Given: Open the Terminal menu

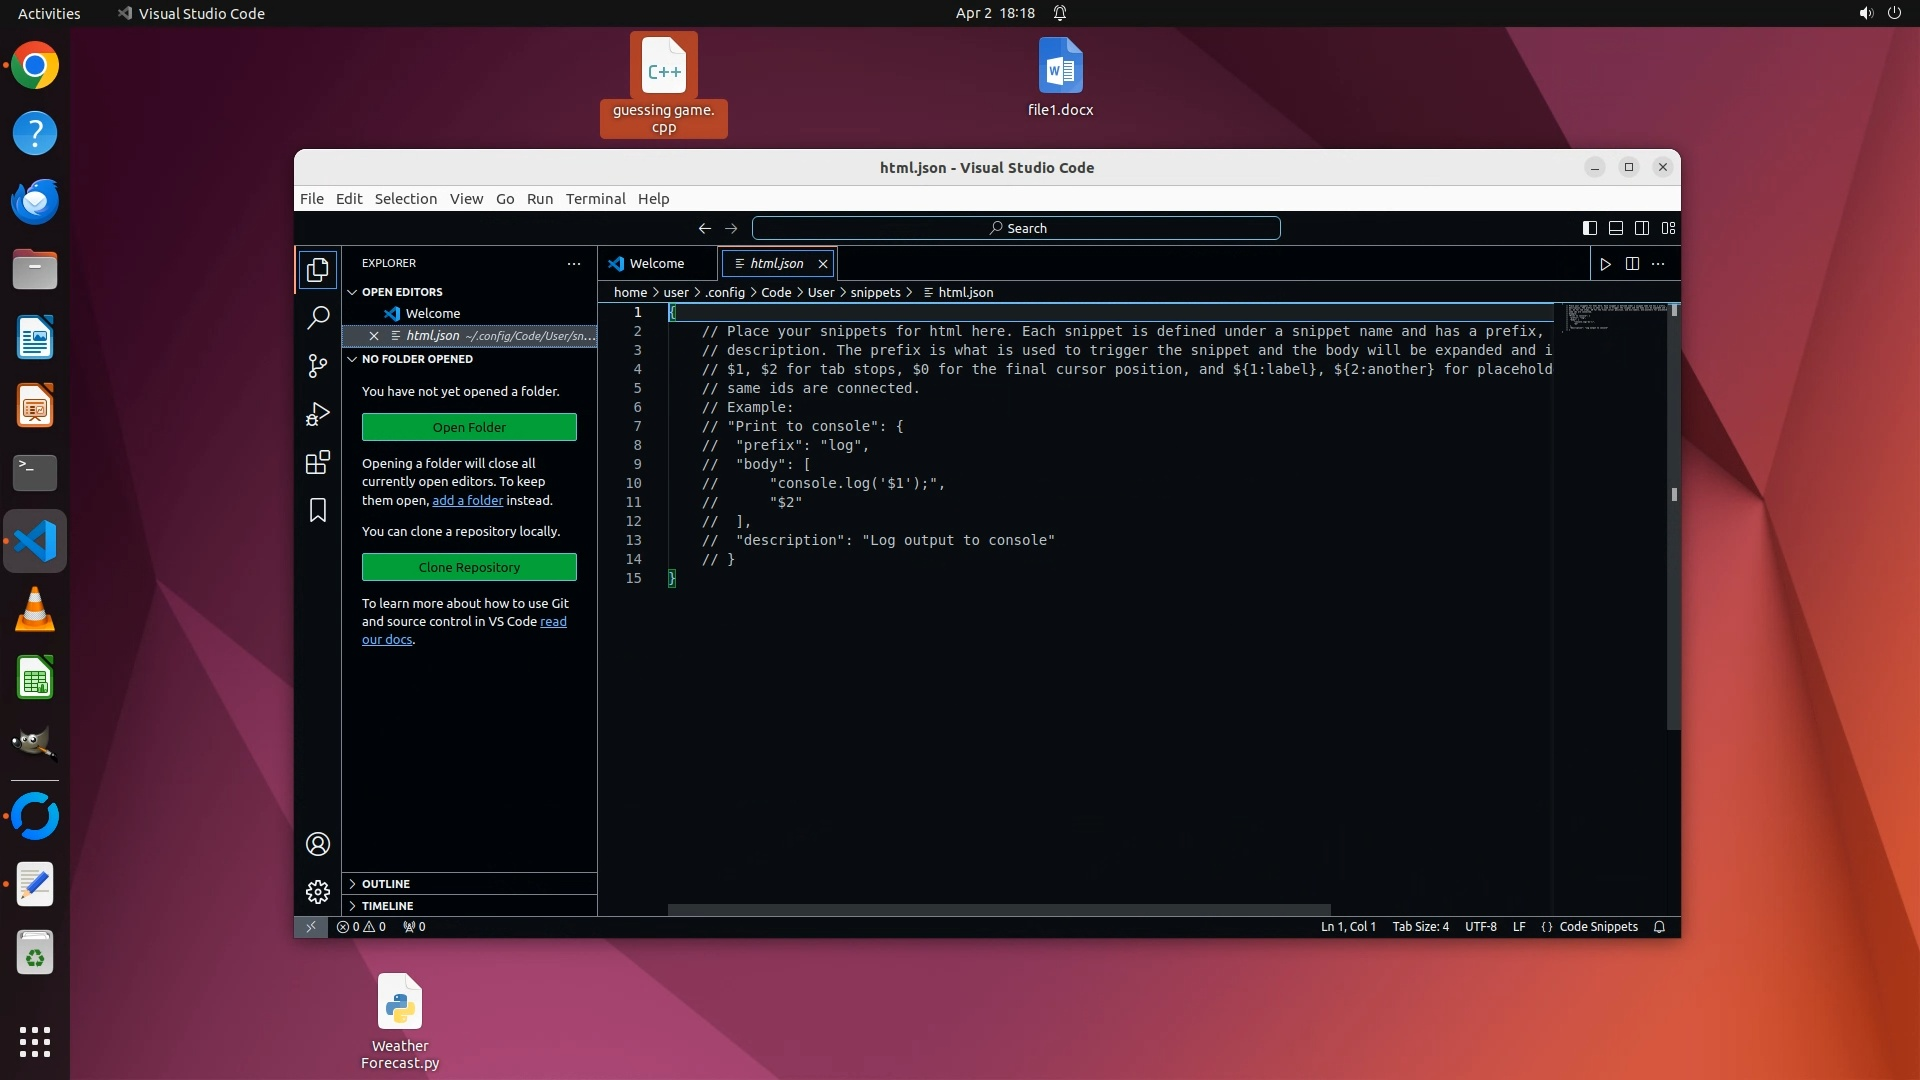Looking at the screenshot, I should coord(595,199).
